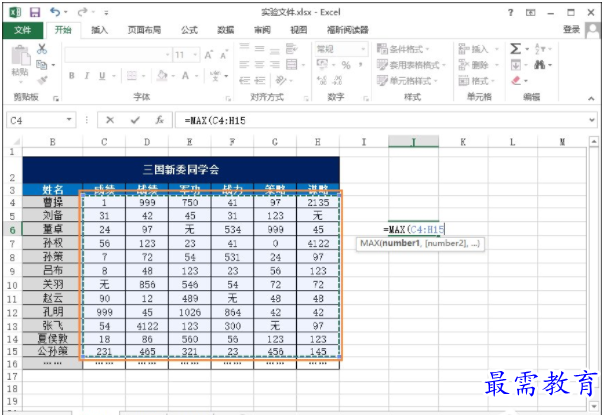Decrease indent icon
The image size is (606, 415).
(244, 80)
